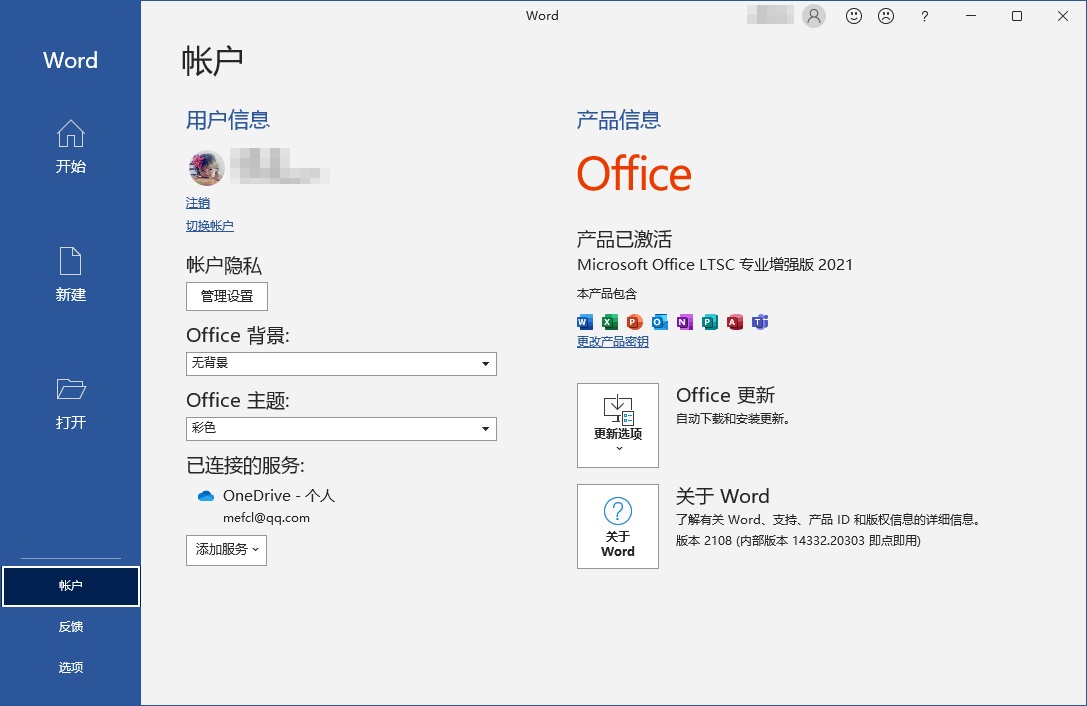Image resolution: width=1087 pixels, height=706 pixels.
Task: Click the Teams icon
Action: pyautogui.click(x=761, y=322)
